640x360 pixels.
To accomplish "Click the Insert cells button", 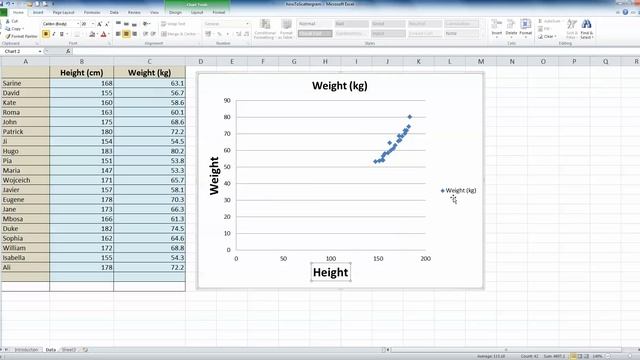I will click(497, 29).
